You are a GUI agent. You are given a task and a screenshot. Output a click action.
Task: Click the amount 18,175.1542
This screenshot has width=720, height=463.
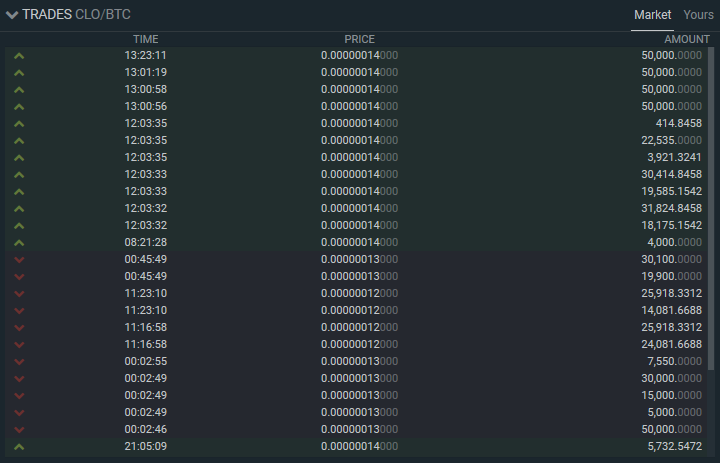pos(671,225)
